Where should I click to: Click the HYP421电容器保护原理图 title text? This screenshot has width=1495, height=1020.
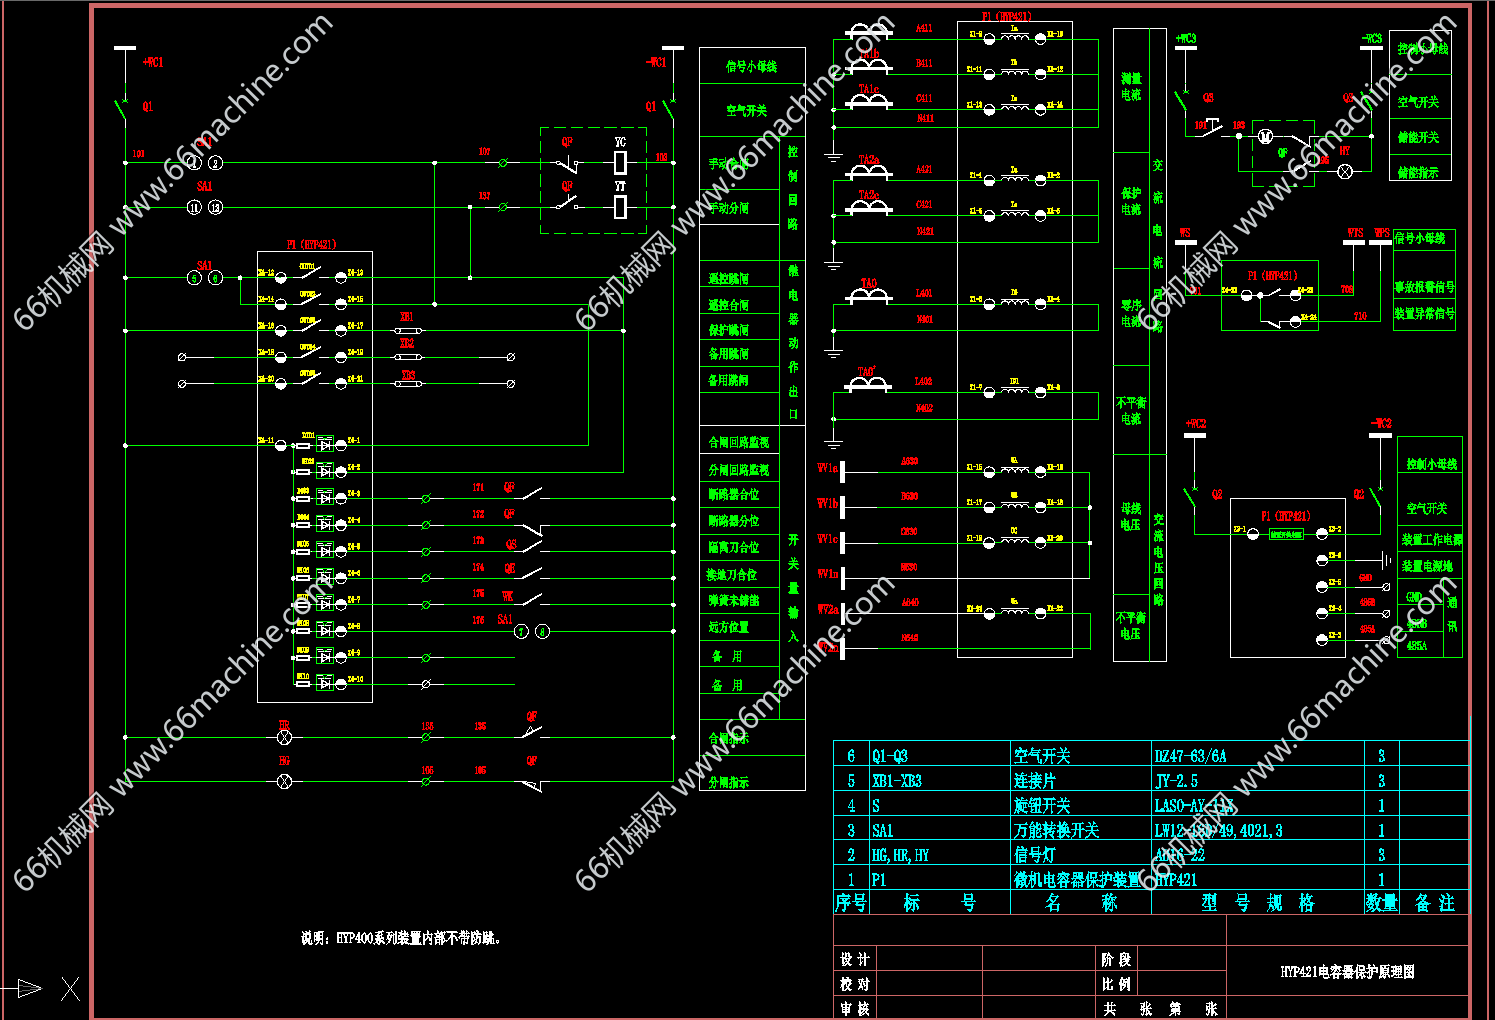(1347, 971)
